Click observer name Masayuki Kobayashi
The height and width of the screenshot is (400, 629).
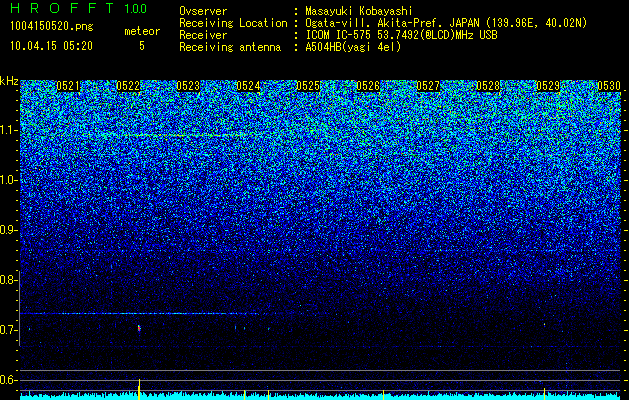(358, 11)
